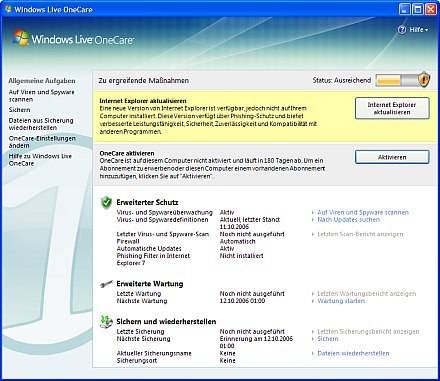Click the Sichern und wiederherstellen heading
Image resolution: width=440 pixels, height=381 pixels.
(x=166, y=322)
